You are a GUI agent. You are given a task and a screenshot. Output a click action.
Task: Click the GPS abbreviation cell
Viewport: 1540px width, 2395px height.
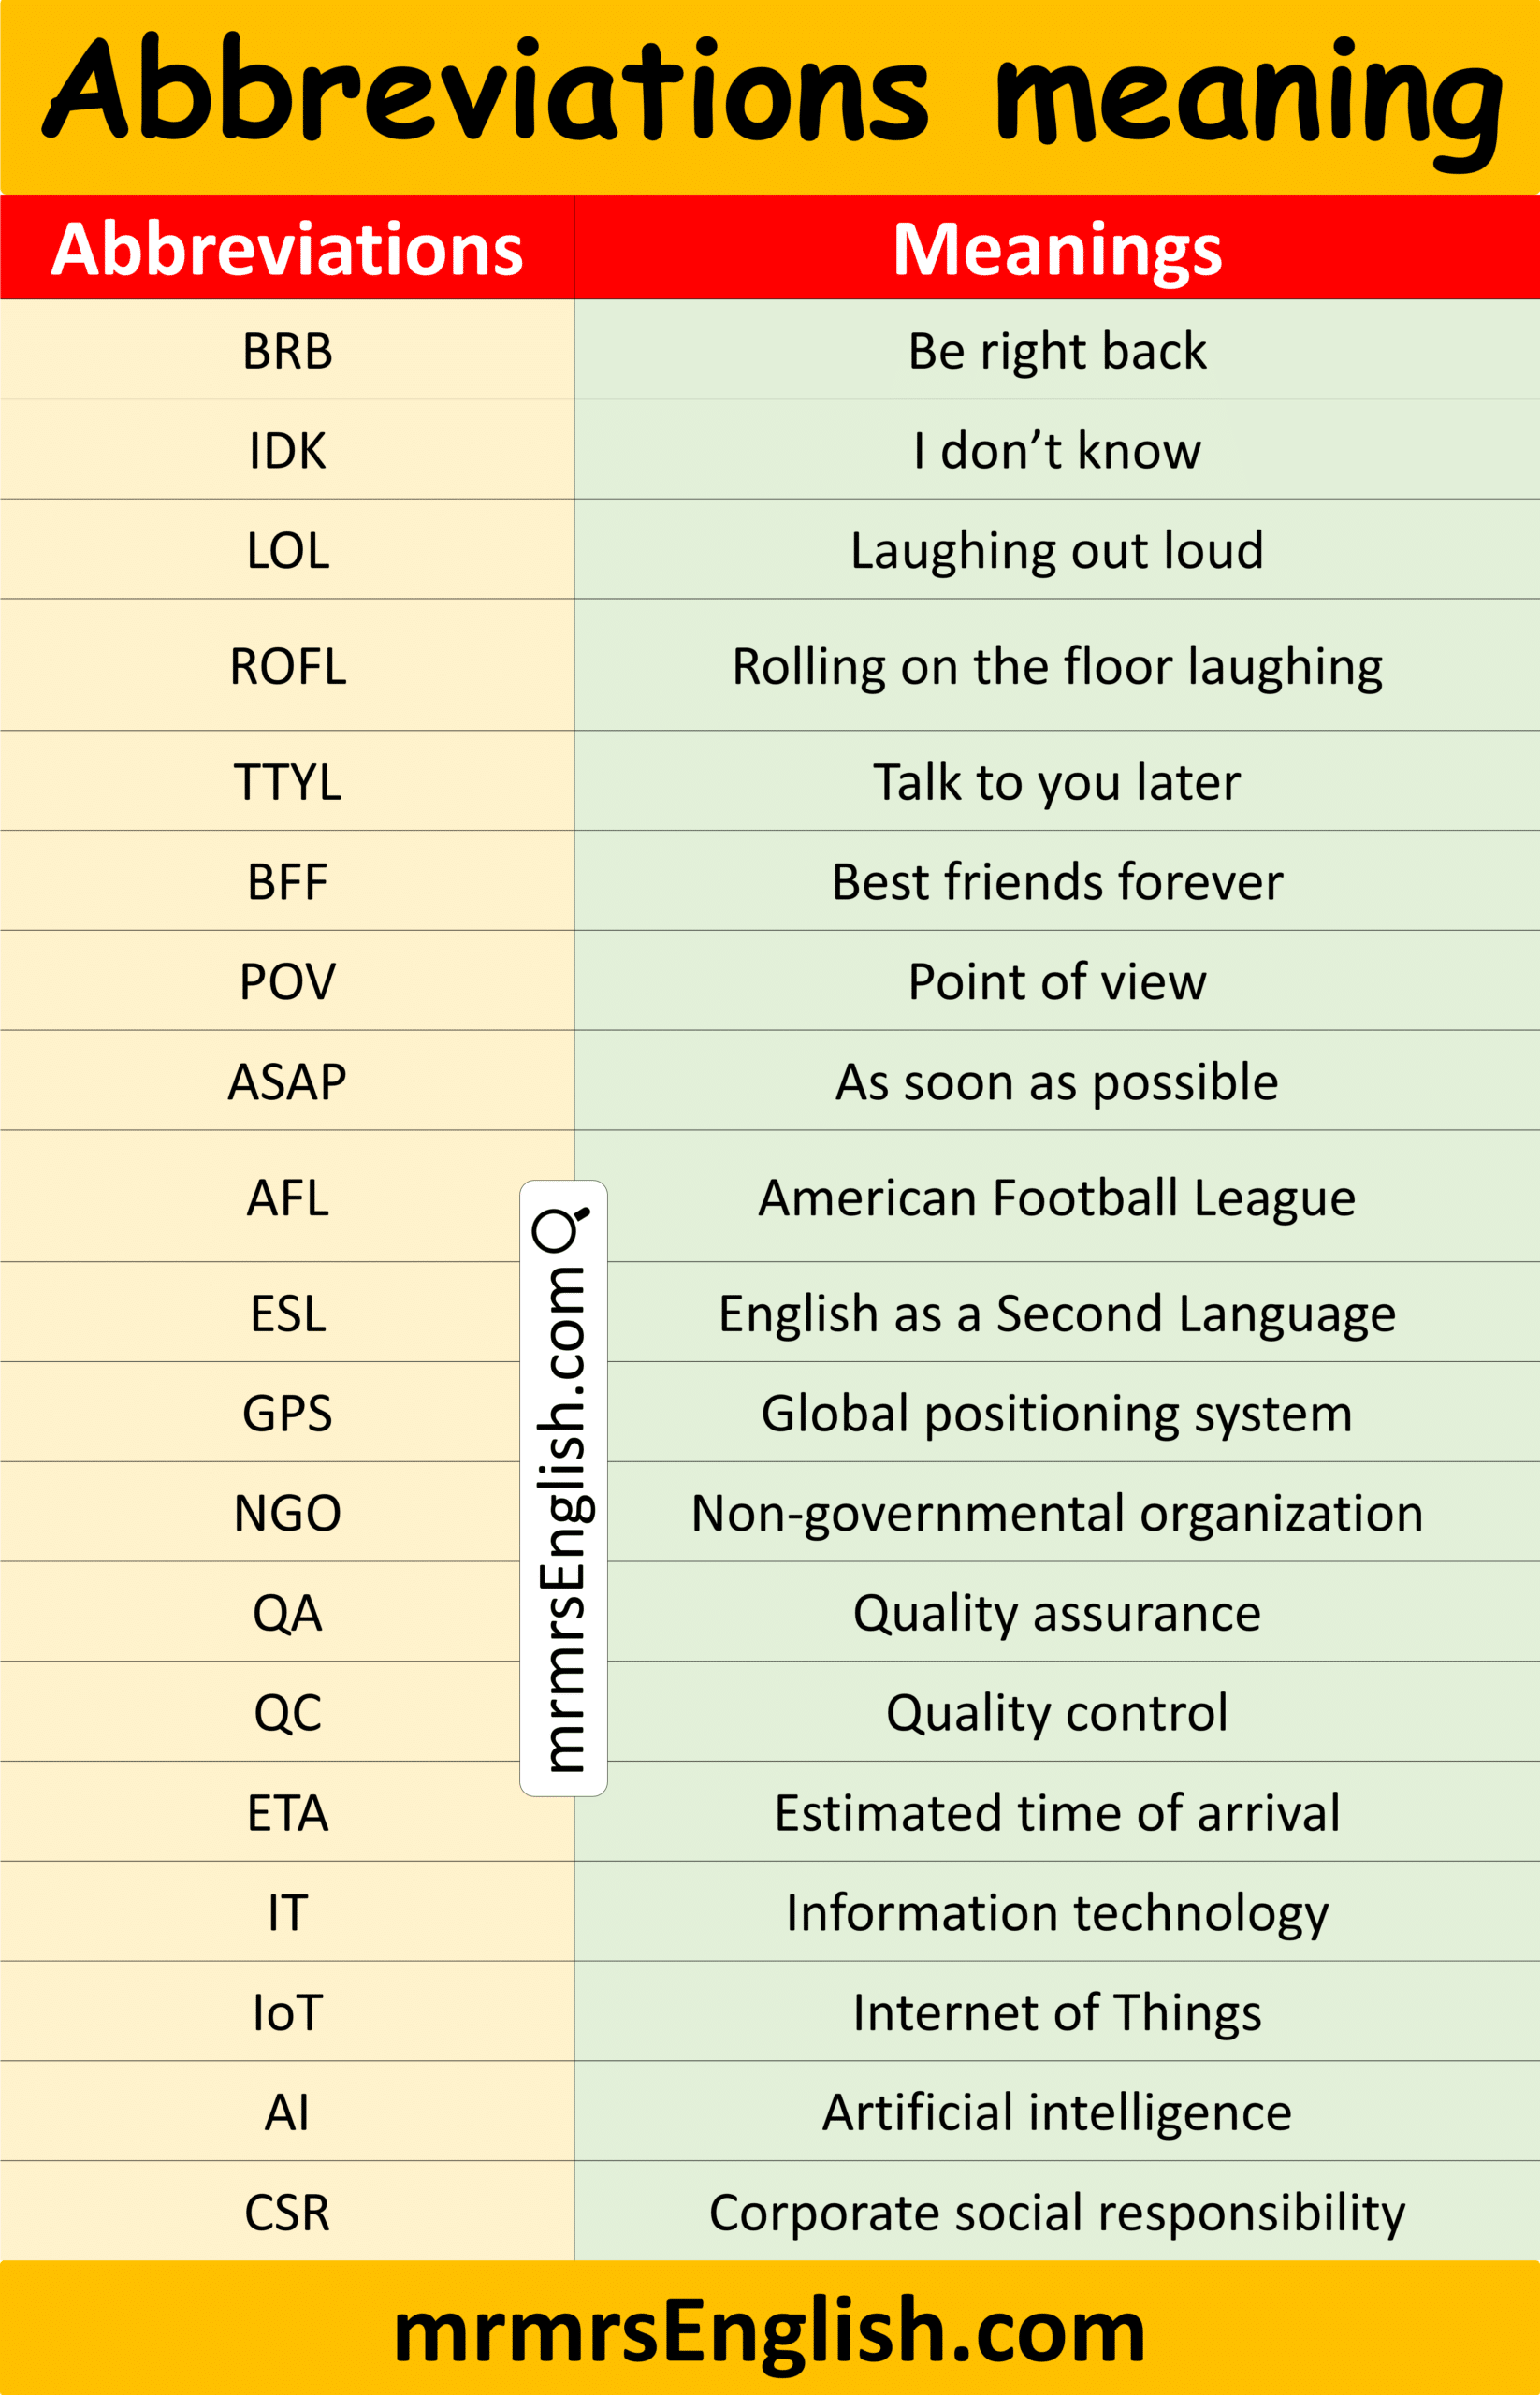[287, 1413]
